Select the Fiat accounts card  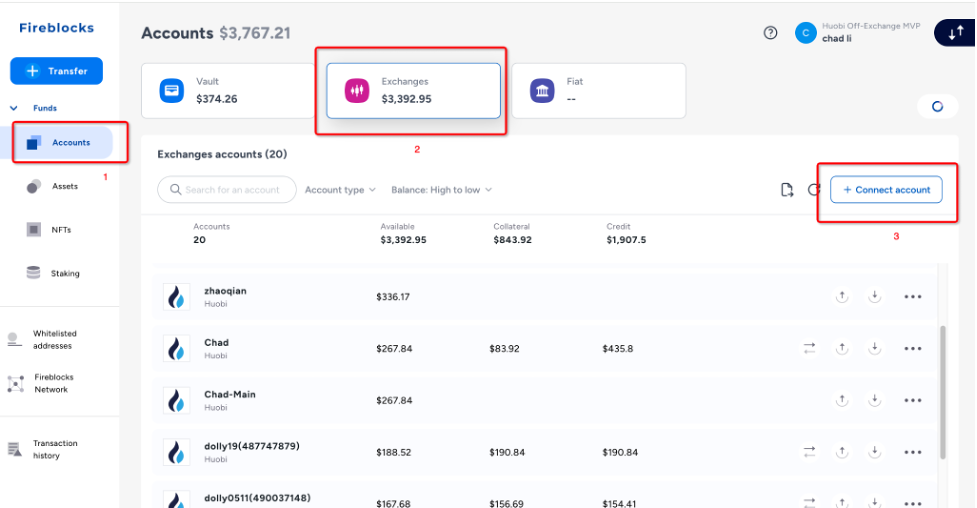coord(598,91)
